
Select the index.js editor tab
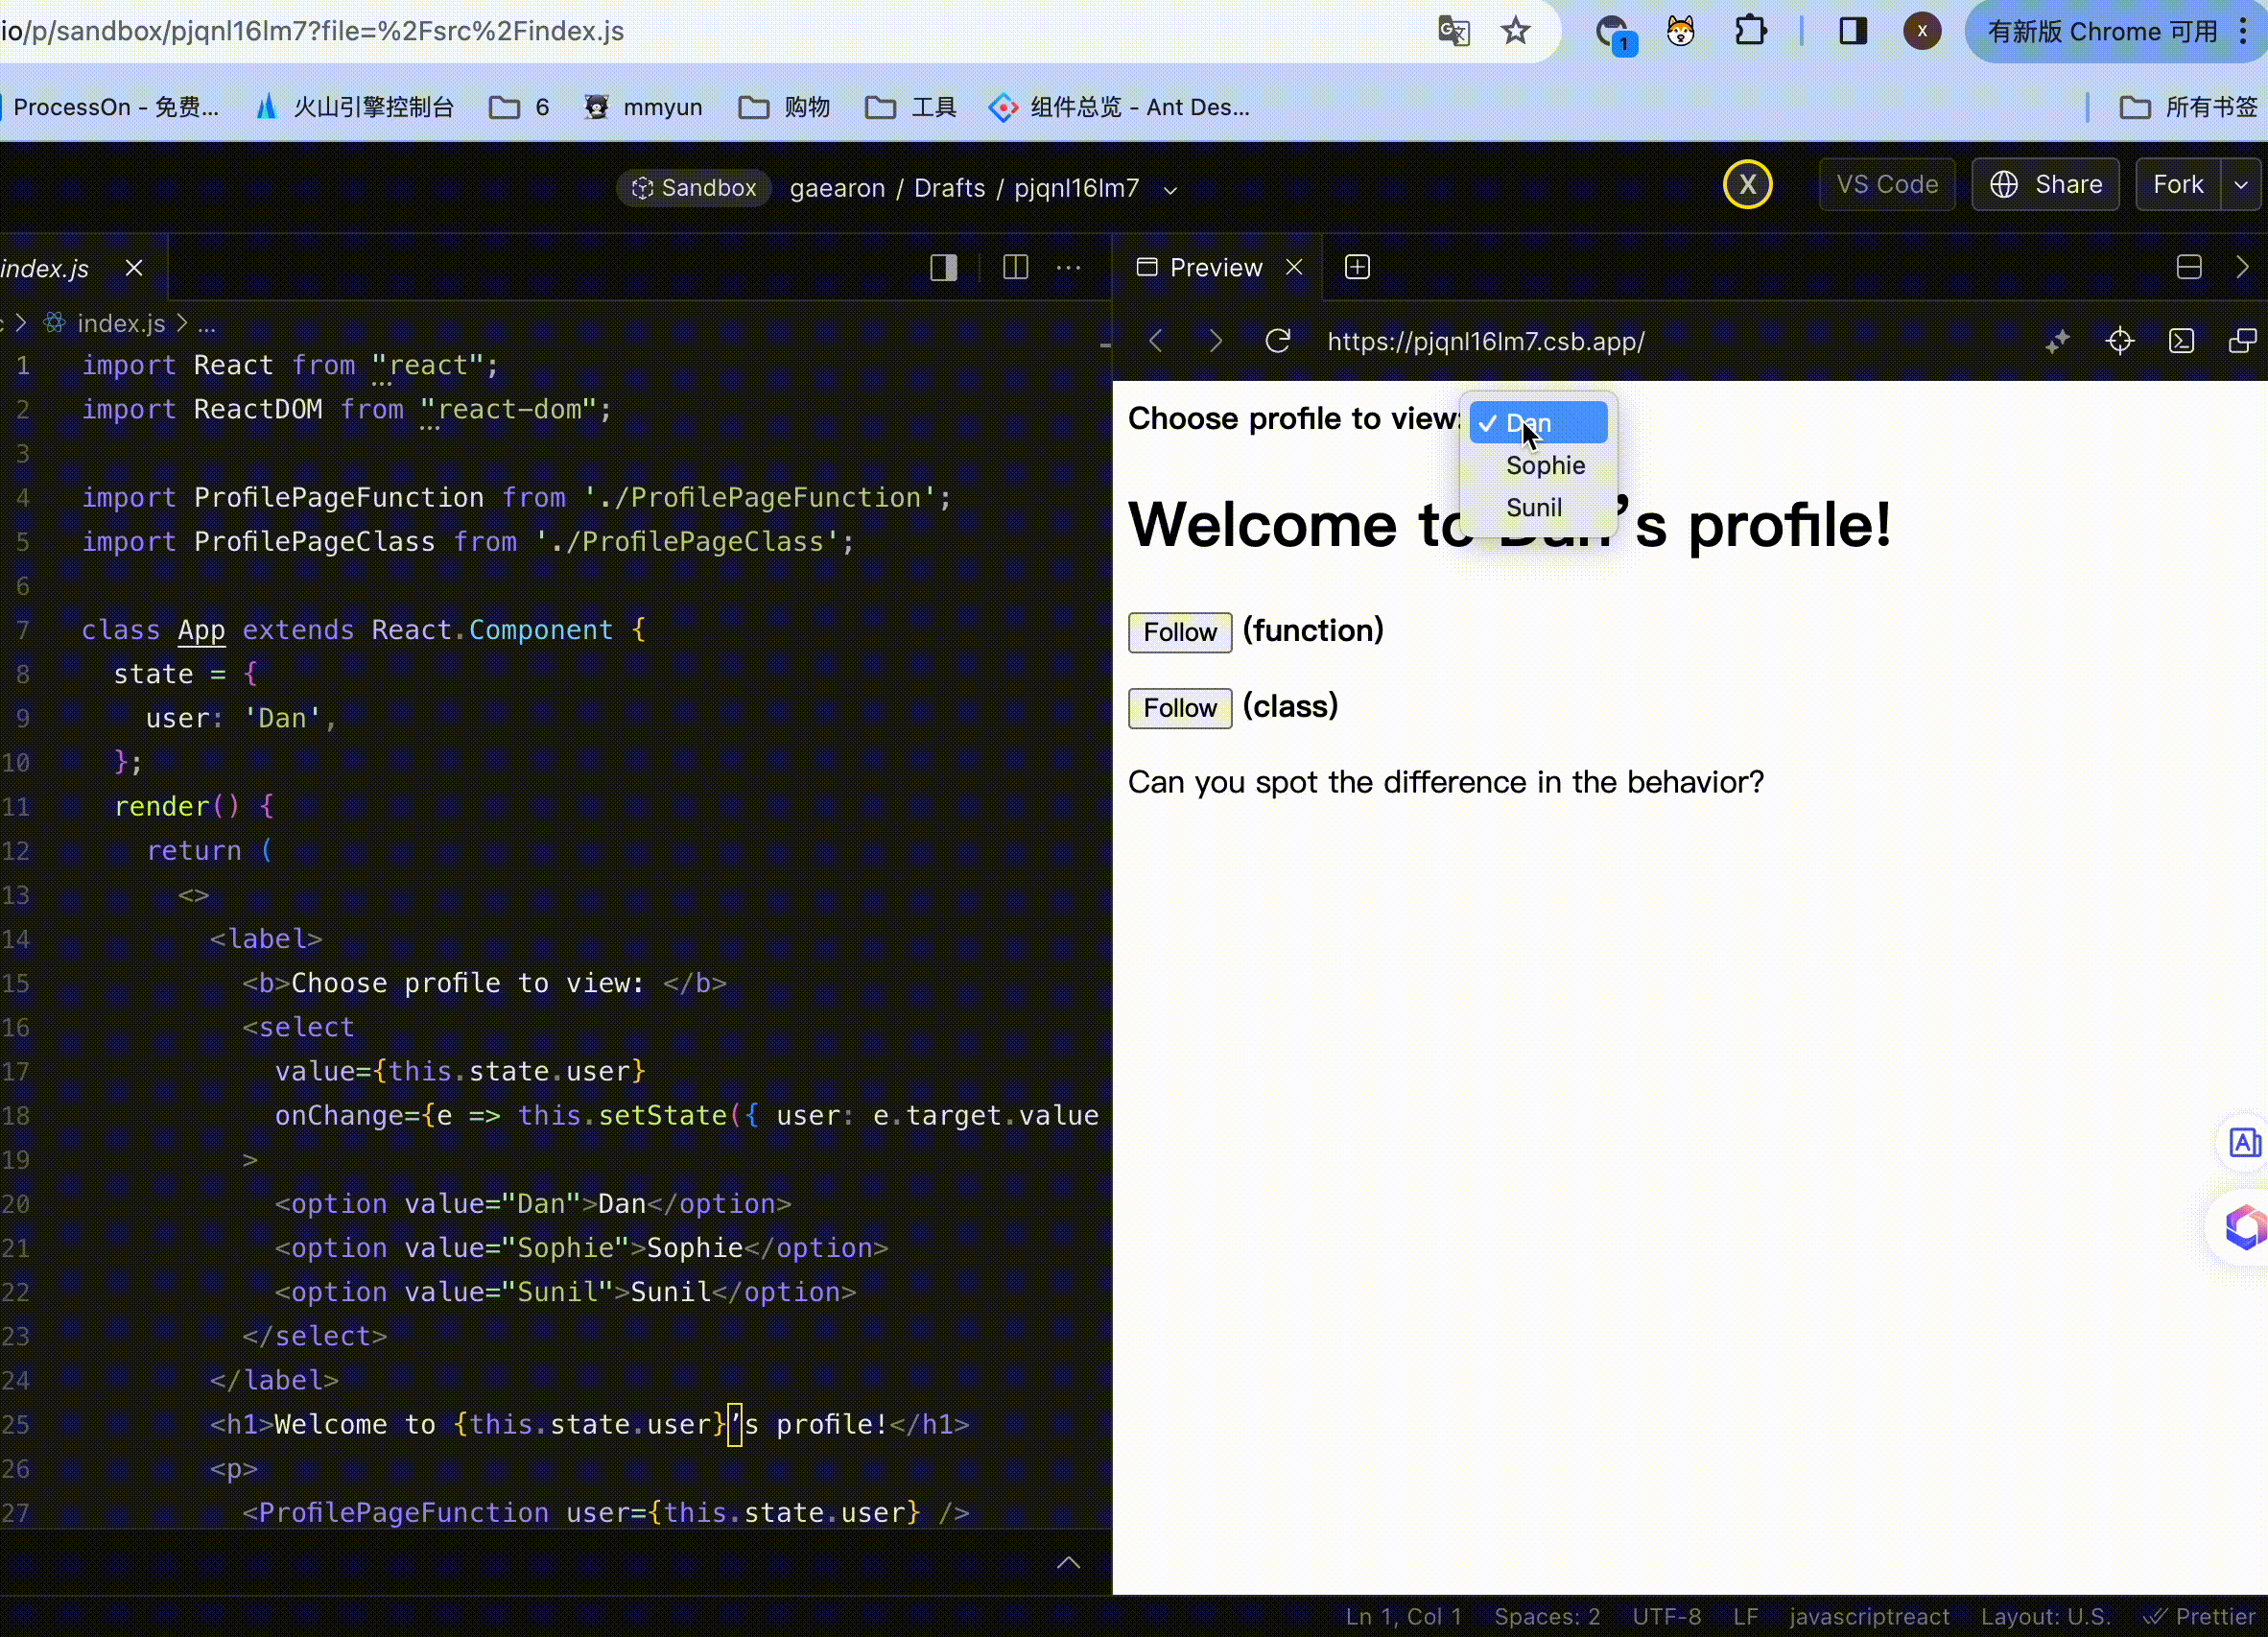pyautogui.click(x=46, y=268)
